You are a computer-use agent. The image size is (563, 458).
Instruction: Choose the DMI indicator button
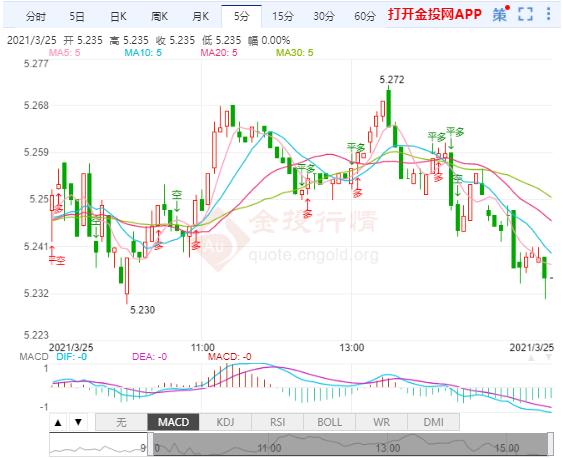(433, 422)
